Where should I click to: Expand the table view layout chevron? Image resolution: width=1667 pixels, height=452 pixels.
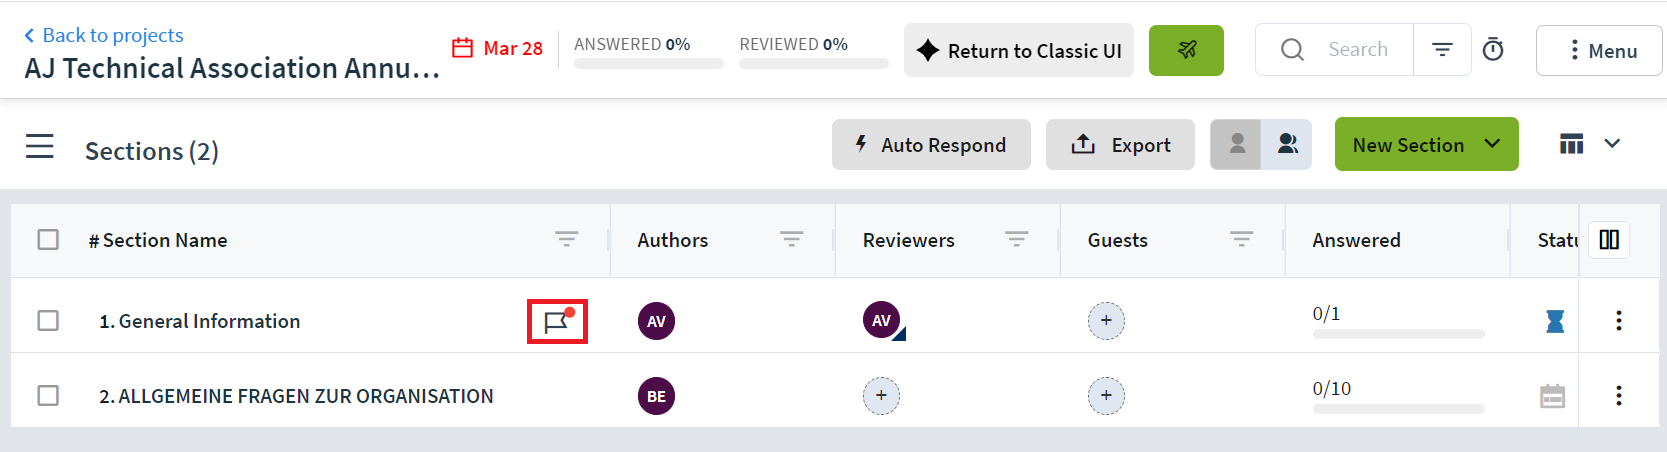pos(1612,144)
